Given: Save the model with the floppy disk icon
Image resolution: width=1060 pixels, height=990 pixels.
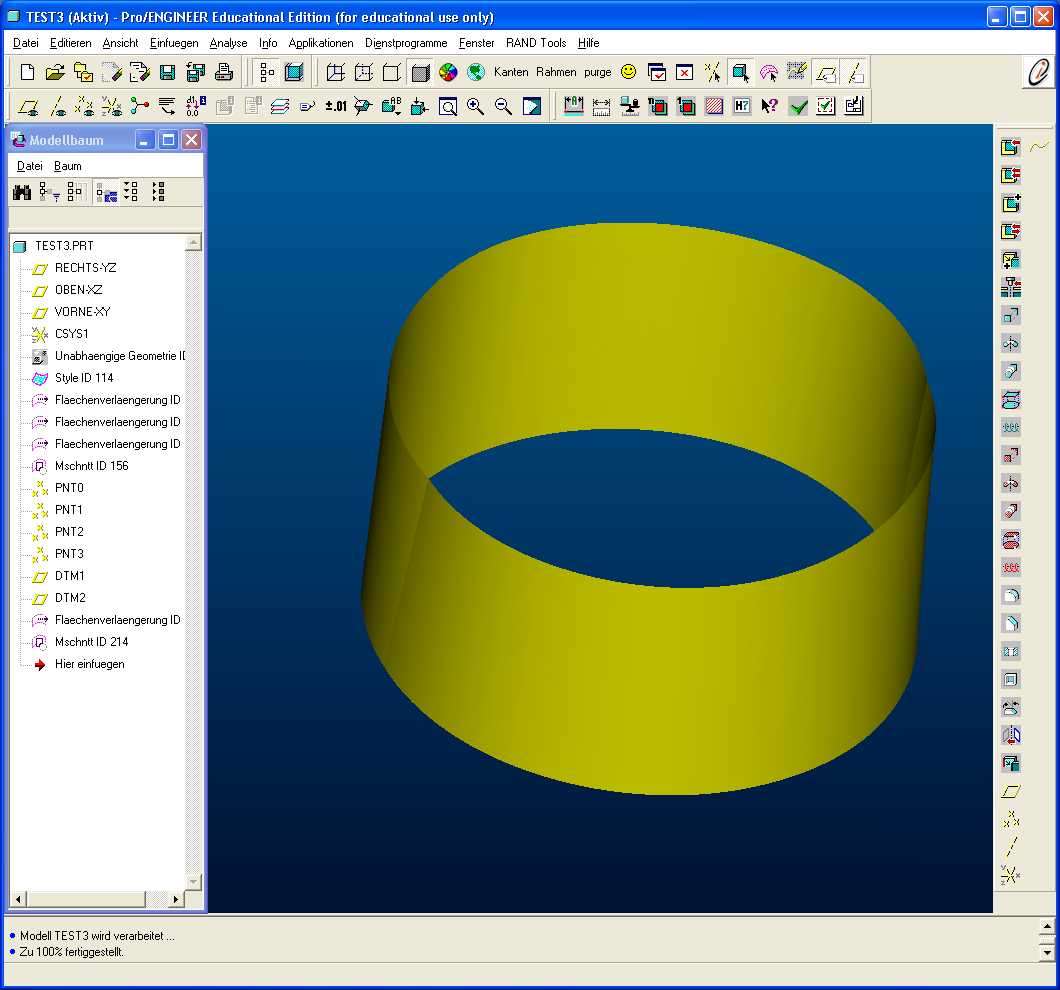Looking at the screenshot, I should (168, 72).
